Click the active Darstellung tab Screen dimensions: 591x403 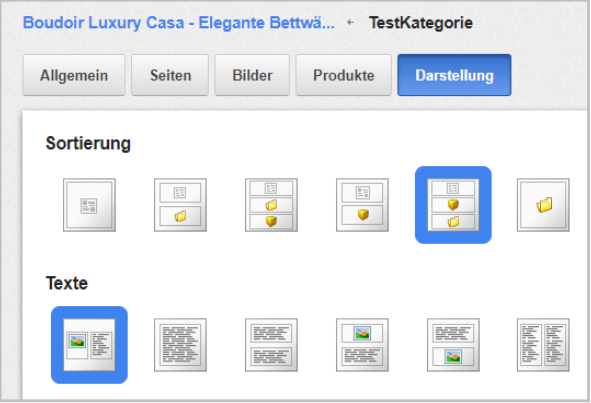click(x=454, y=75)
